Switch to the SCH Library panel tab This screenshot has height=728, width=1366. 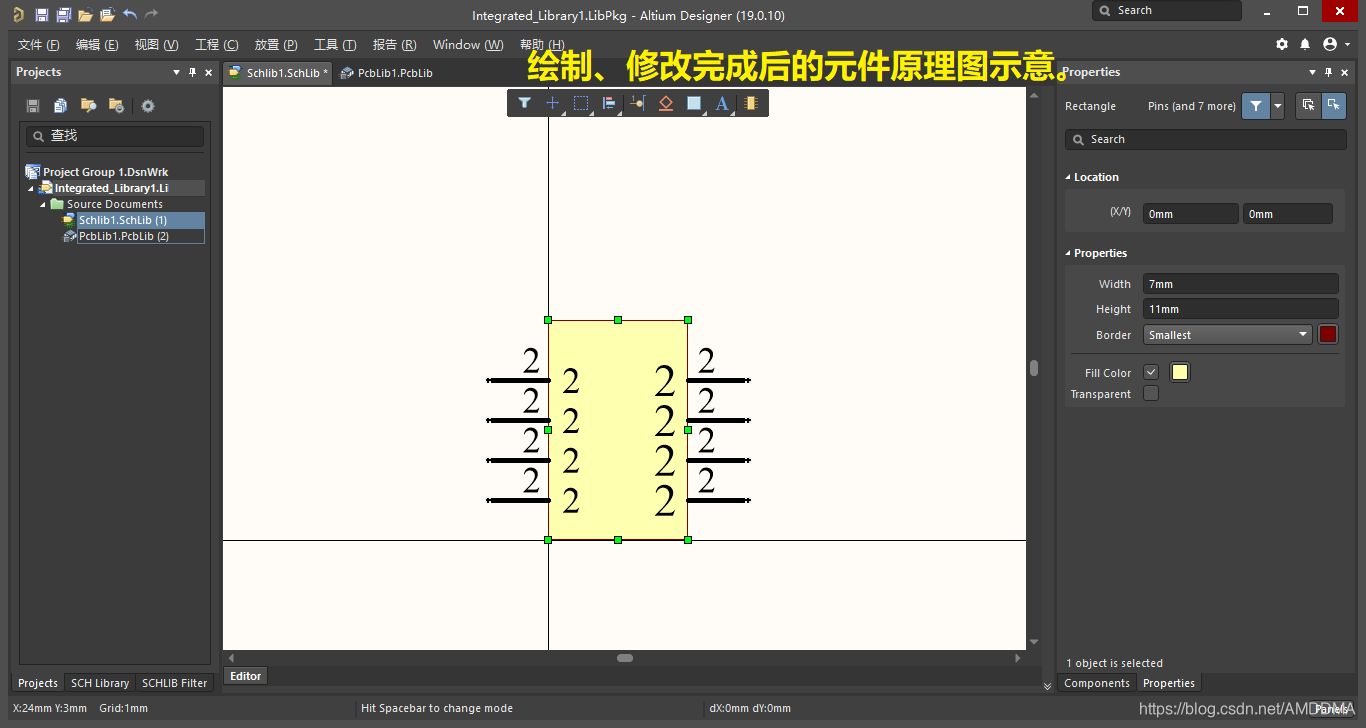99,683
